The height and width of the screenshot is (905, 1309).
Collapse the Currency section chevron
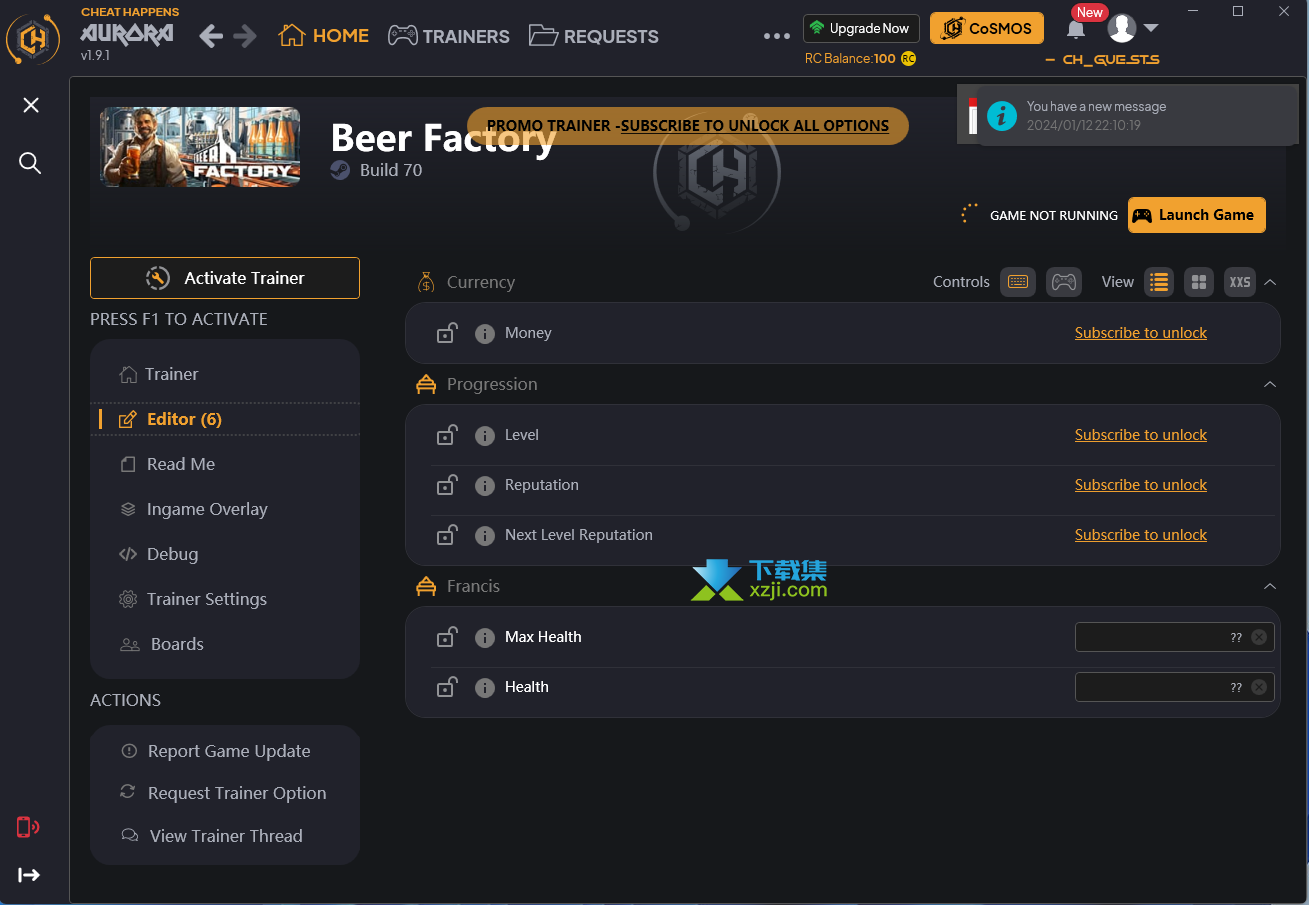coord(1270,282)
